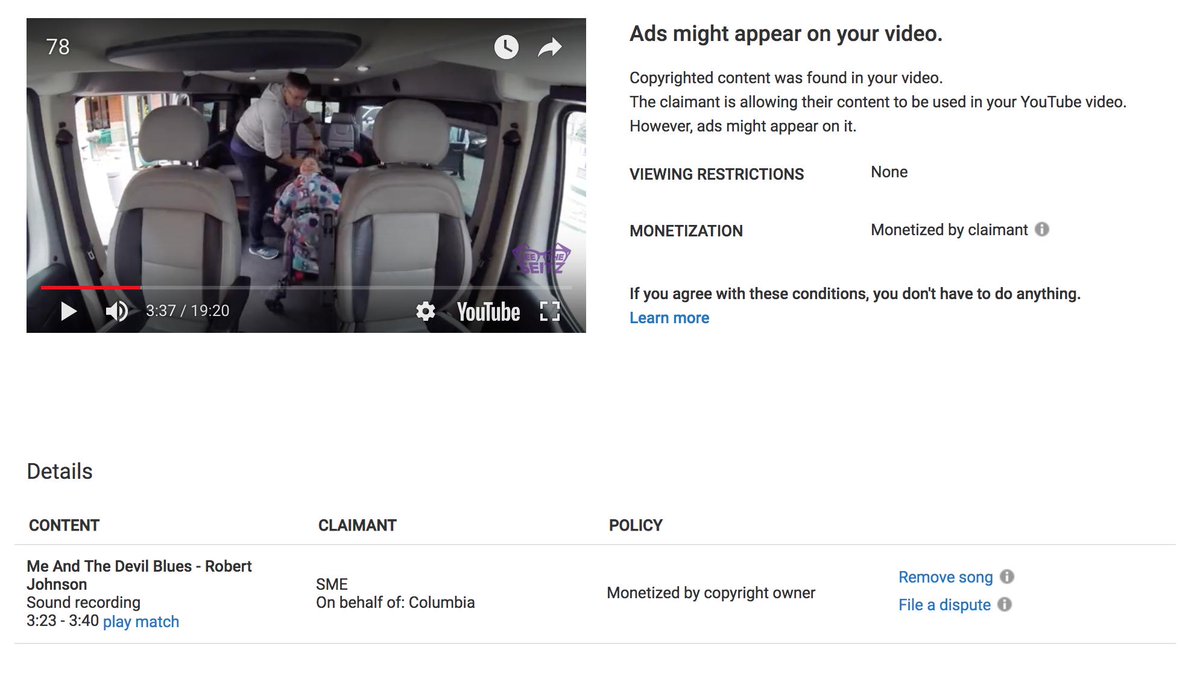Open the video on YouTube via its logo
The width and height of the screenshot is (1200, 673).
488,311
